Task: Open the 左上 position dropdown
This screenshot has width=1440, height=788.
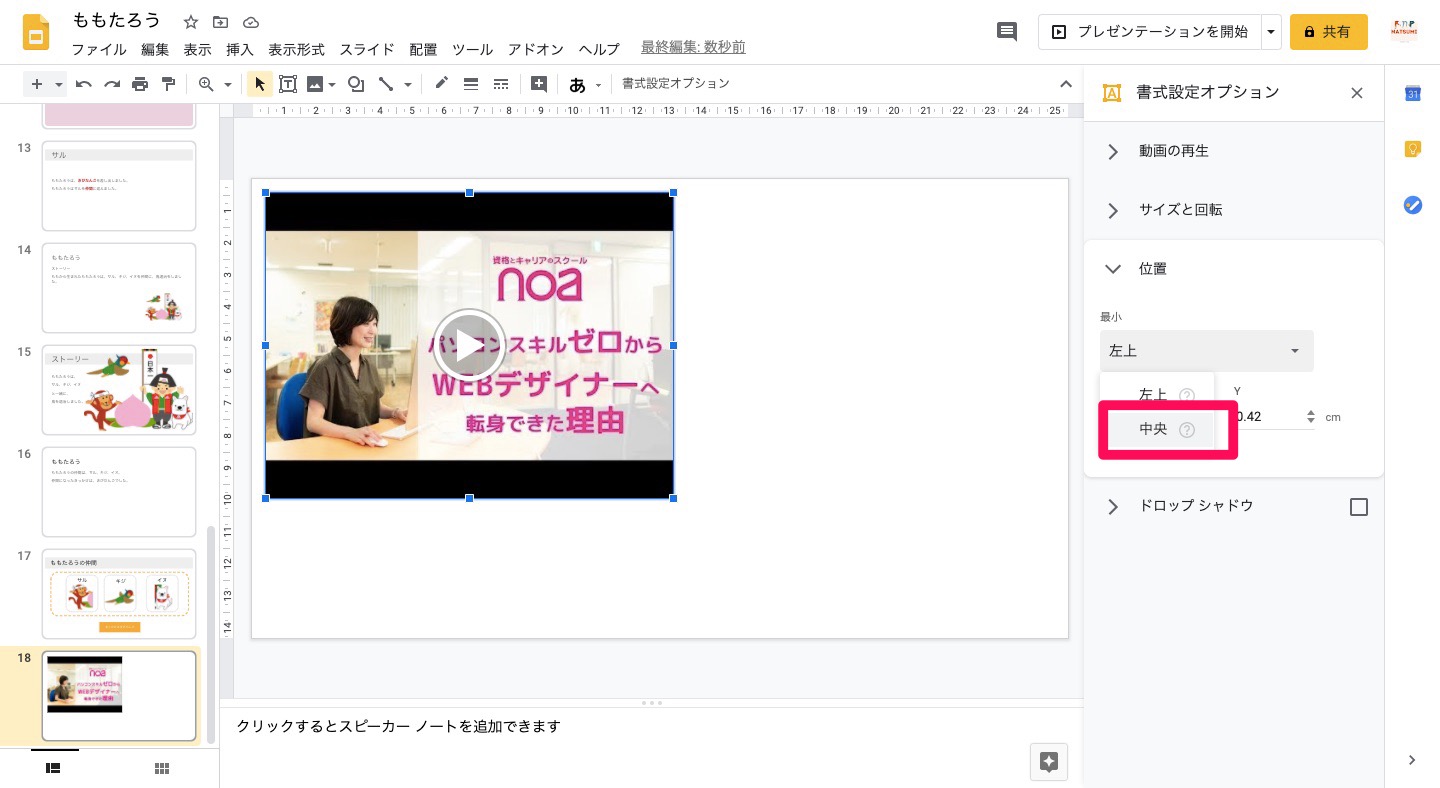Action: [x=1206, y=351]
